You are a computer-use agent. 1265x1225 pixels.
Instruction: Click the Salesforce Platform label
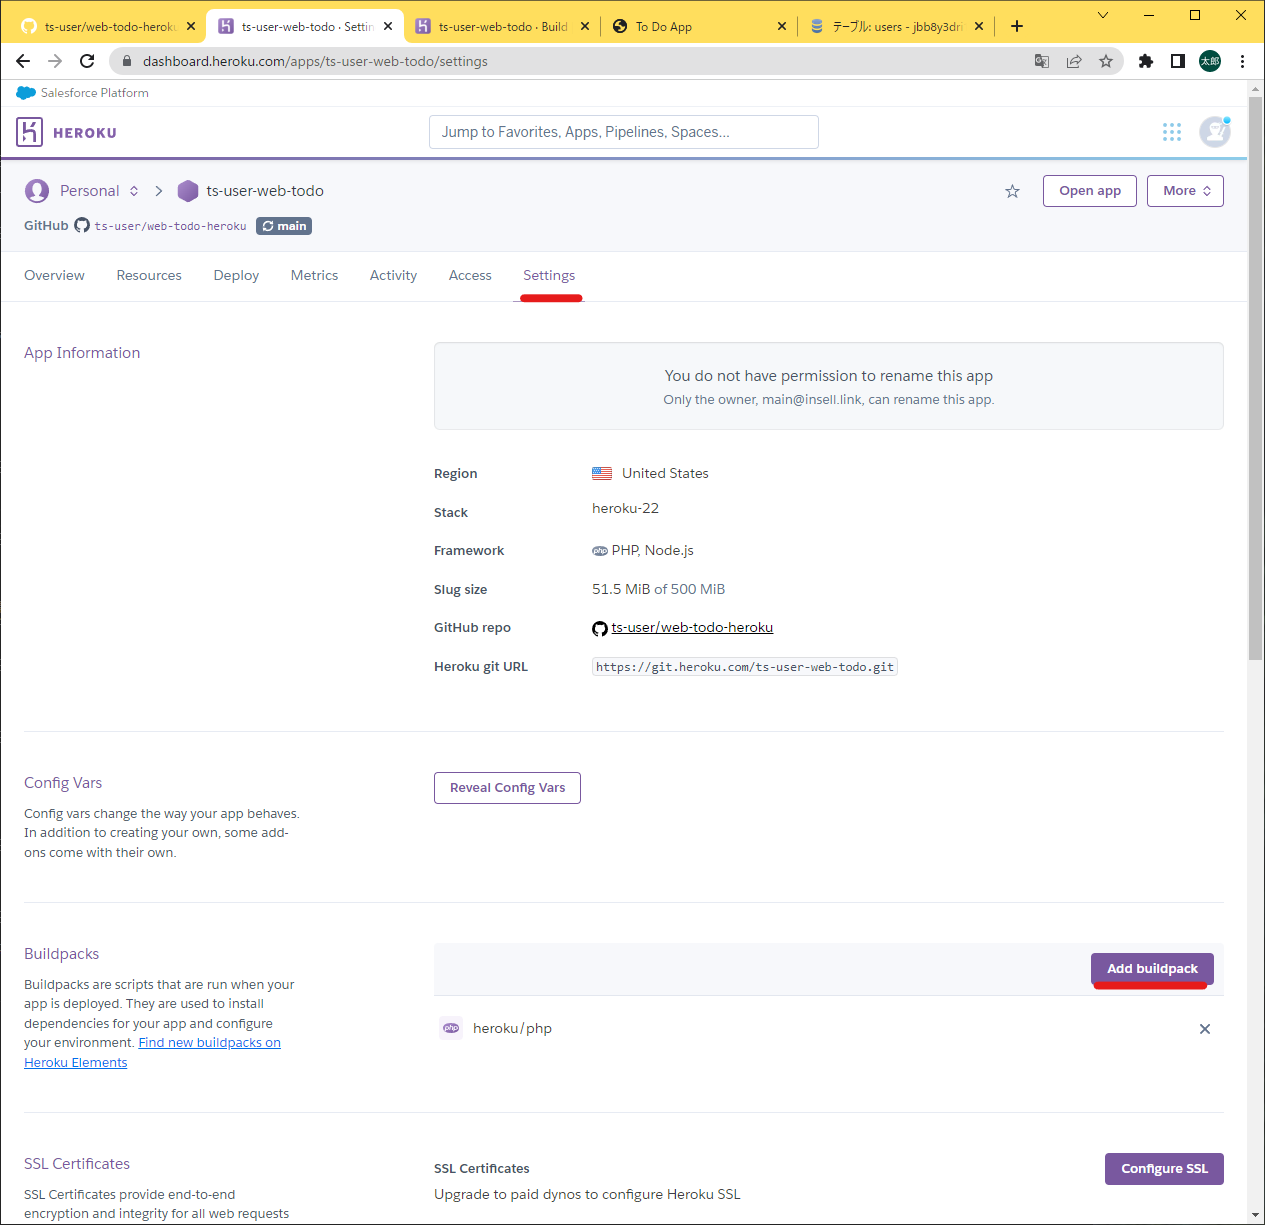(x=95, y=93)
